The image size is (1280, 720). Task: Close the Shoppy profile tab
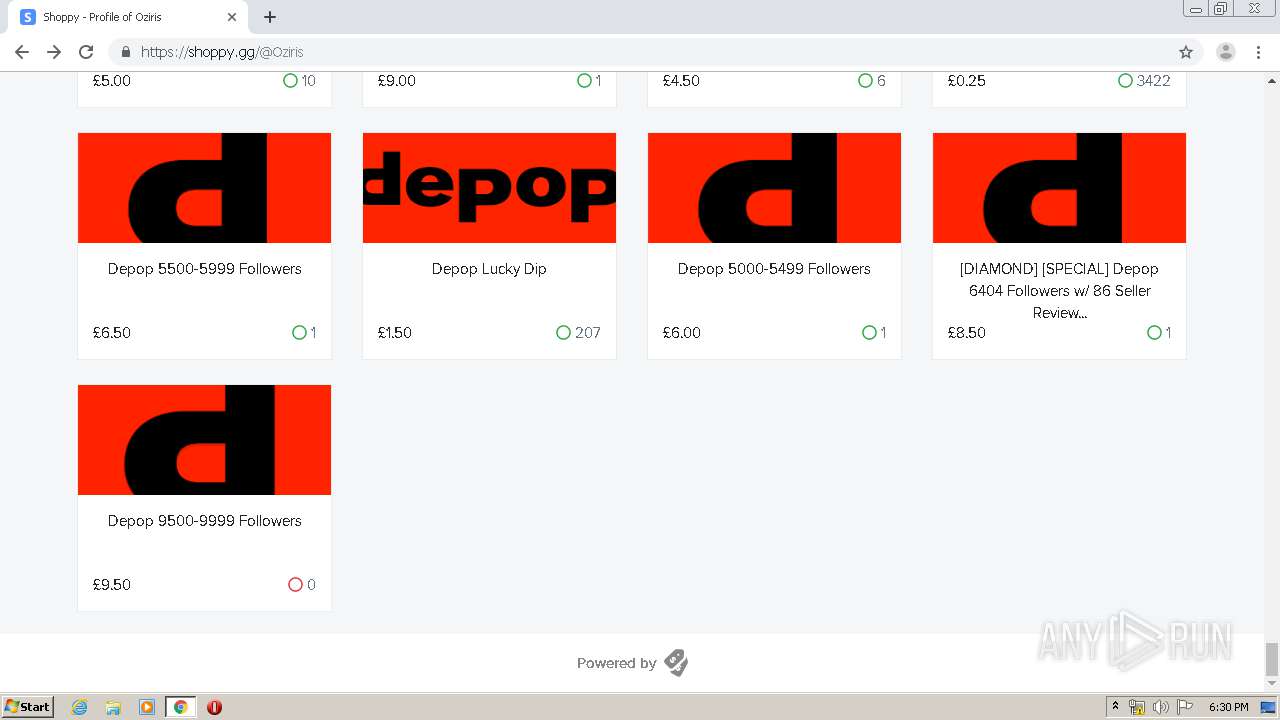[x=232, y=17]
